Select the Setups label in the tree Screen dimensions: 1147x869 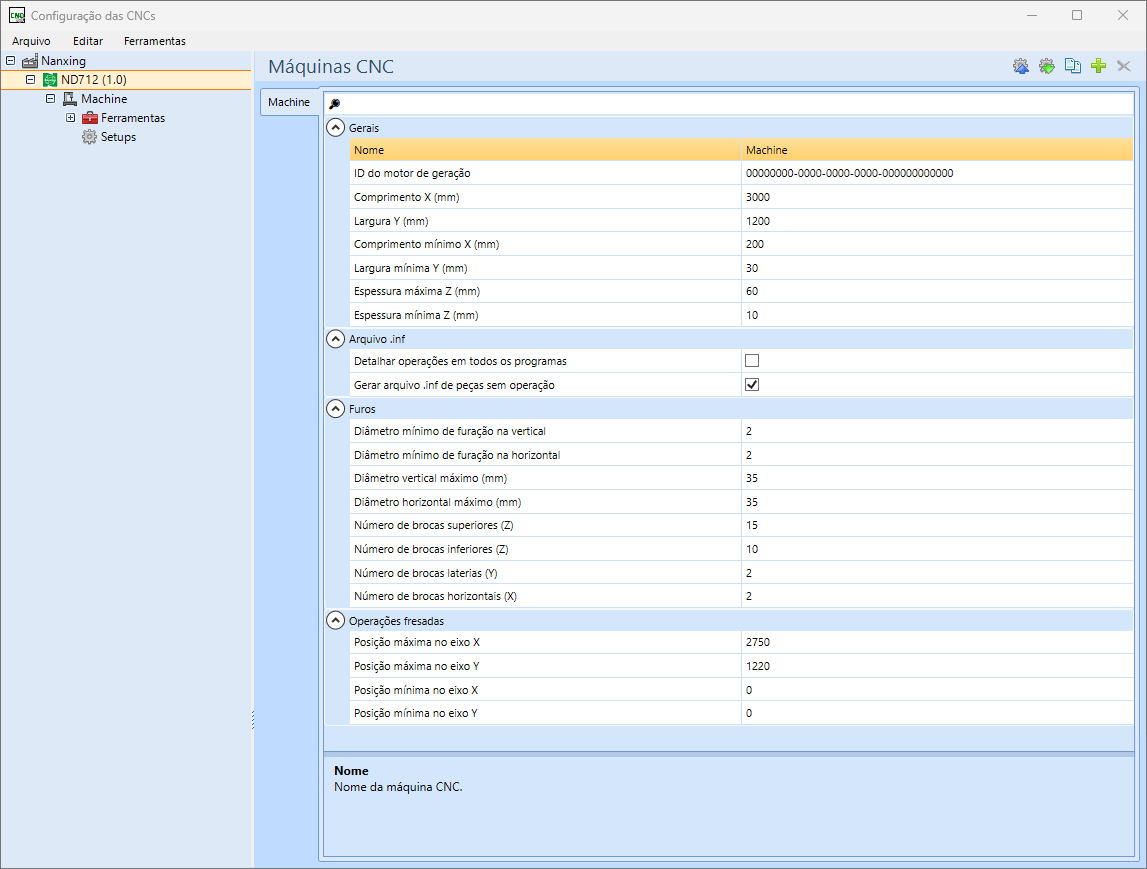[119, 137]
